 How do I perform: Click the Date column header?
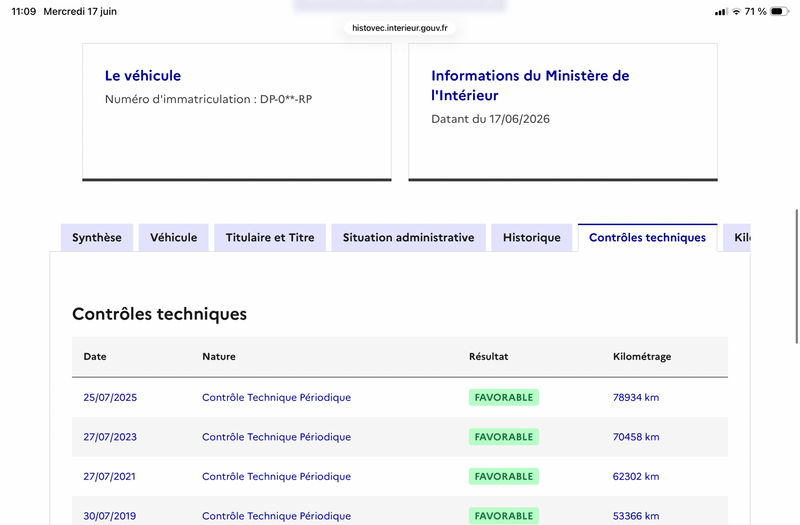[x=95, y=357]
